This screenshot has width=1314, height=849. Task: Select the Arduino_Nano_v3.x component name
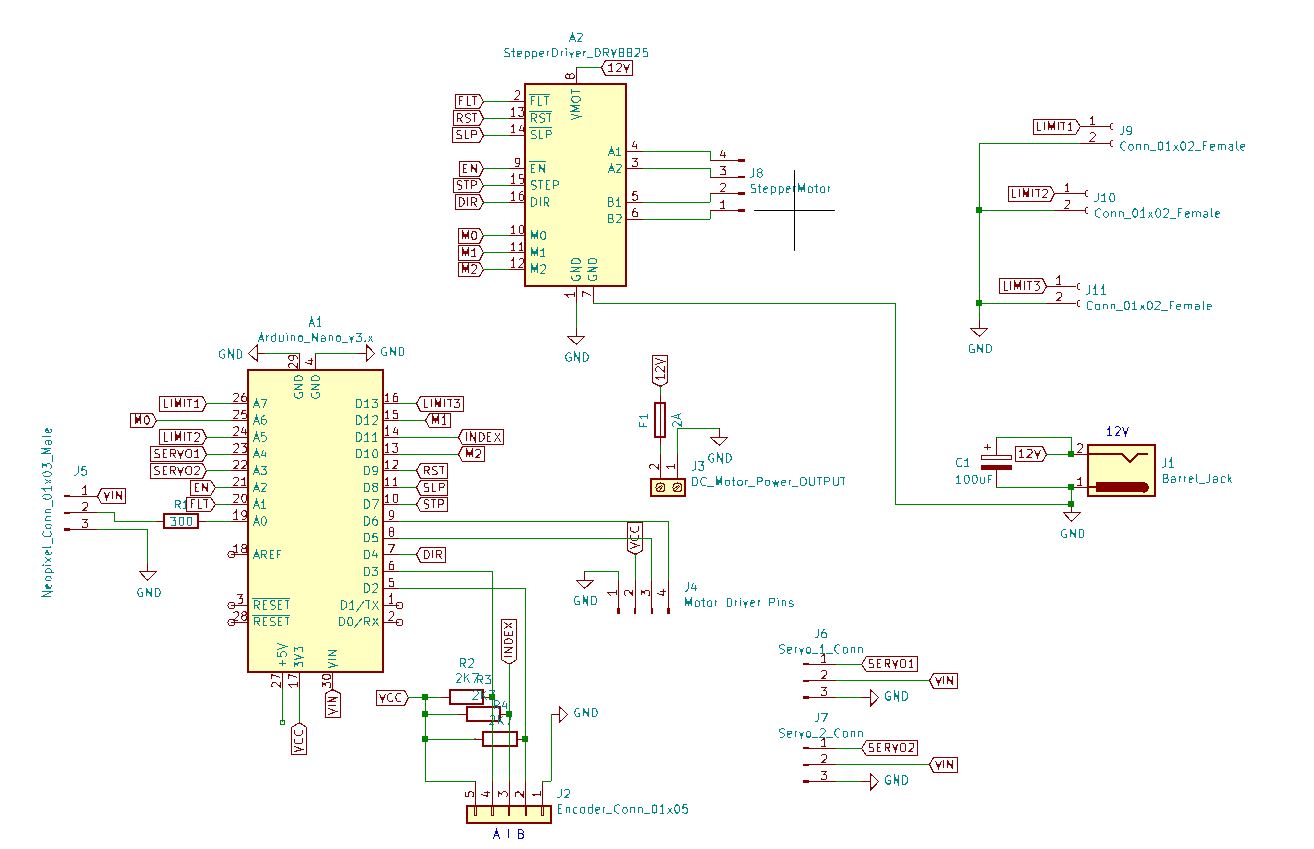(315, 338)
